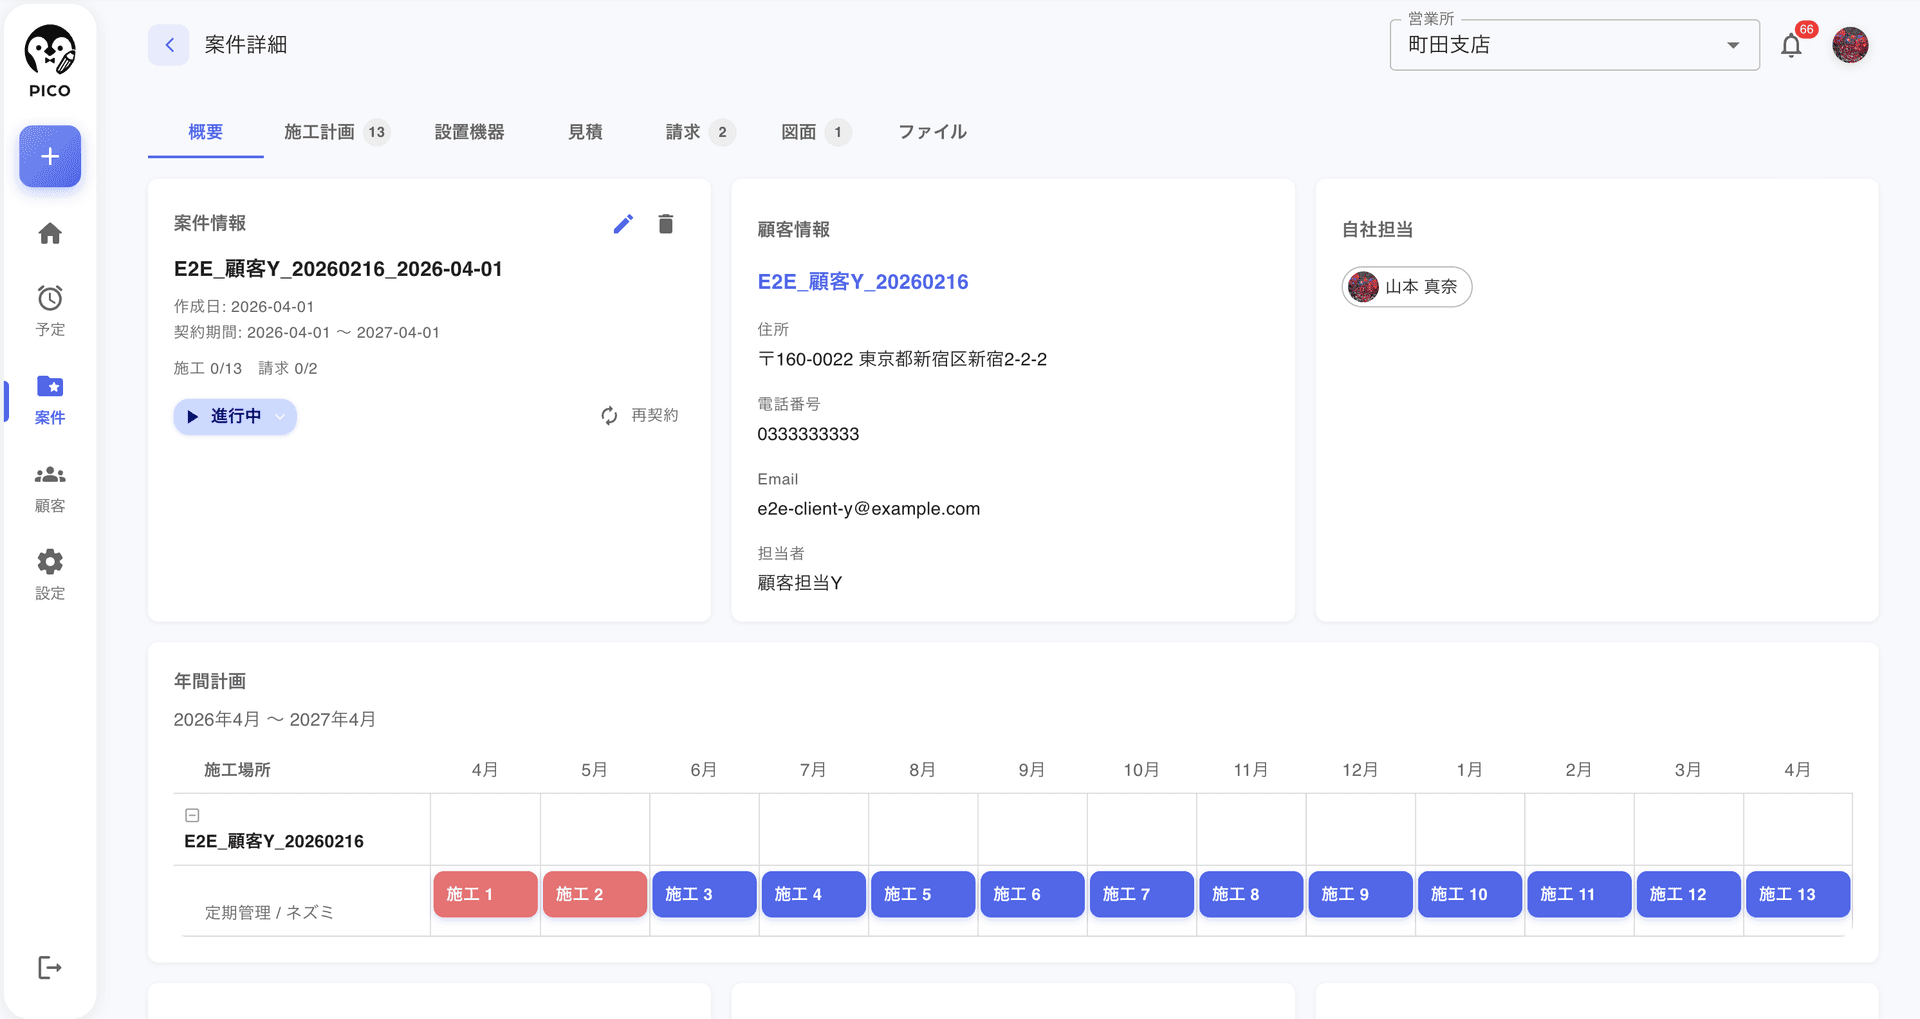
Task: Click 山本 真奈 assignee chip
Action: click(1406, 287)
